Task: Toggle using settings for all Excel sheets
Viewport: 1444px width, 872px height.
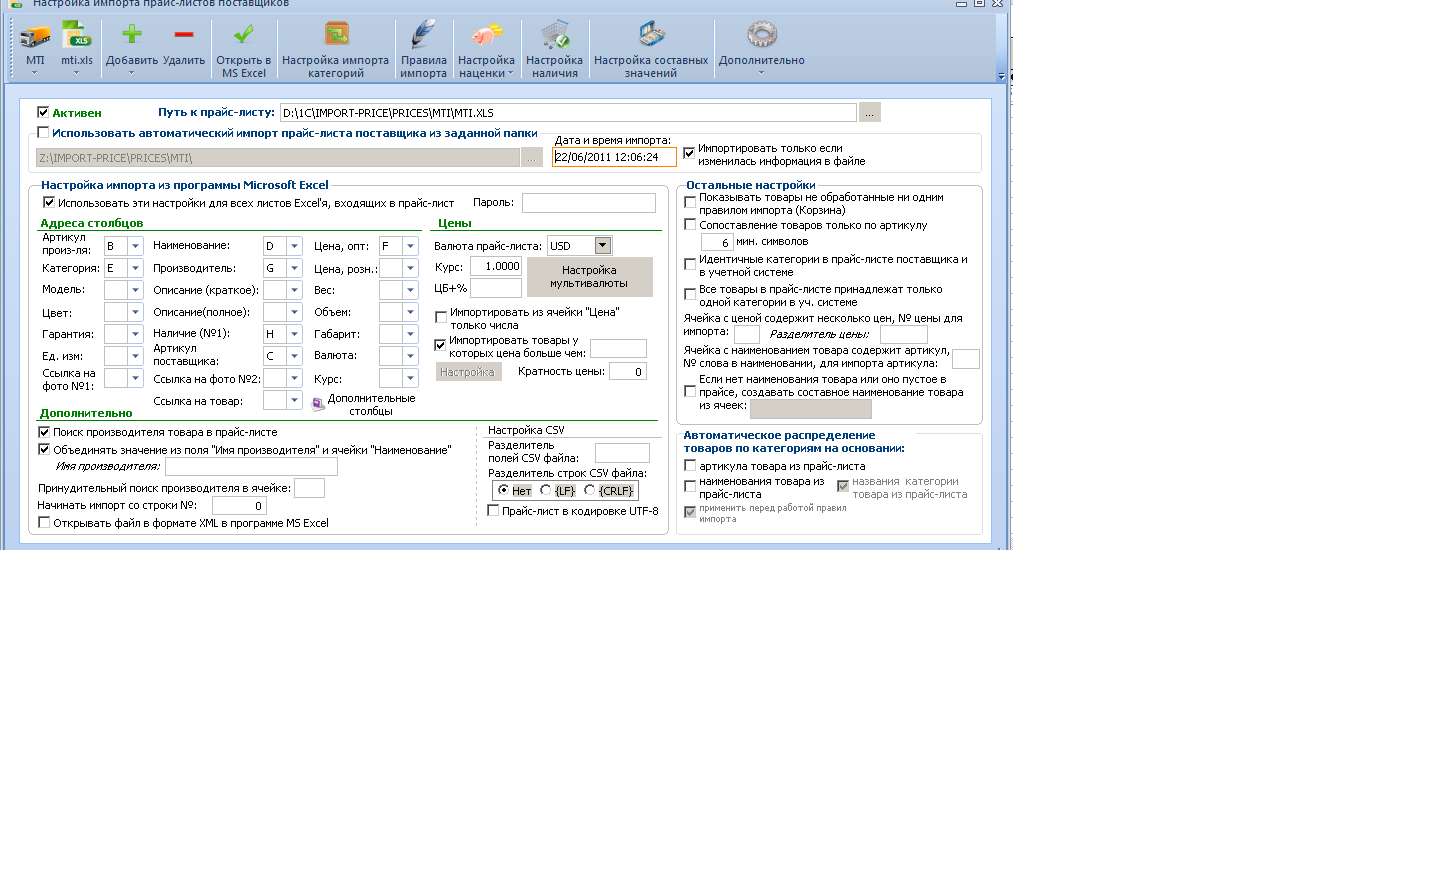Action: [49, 202]
